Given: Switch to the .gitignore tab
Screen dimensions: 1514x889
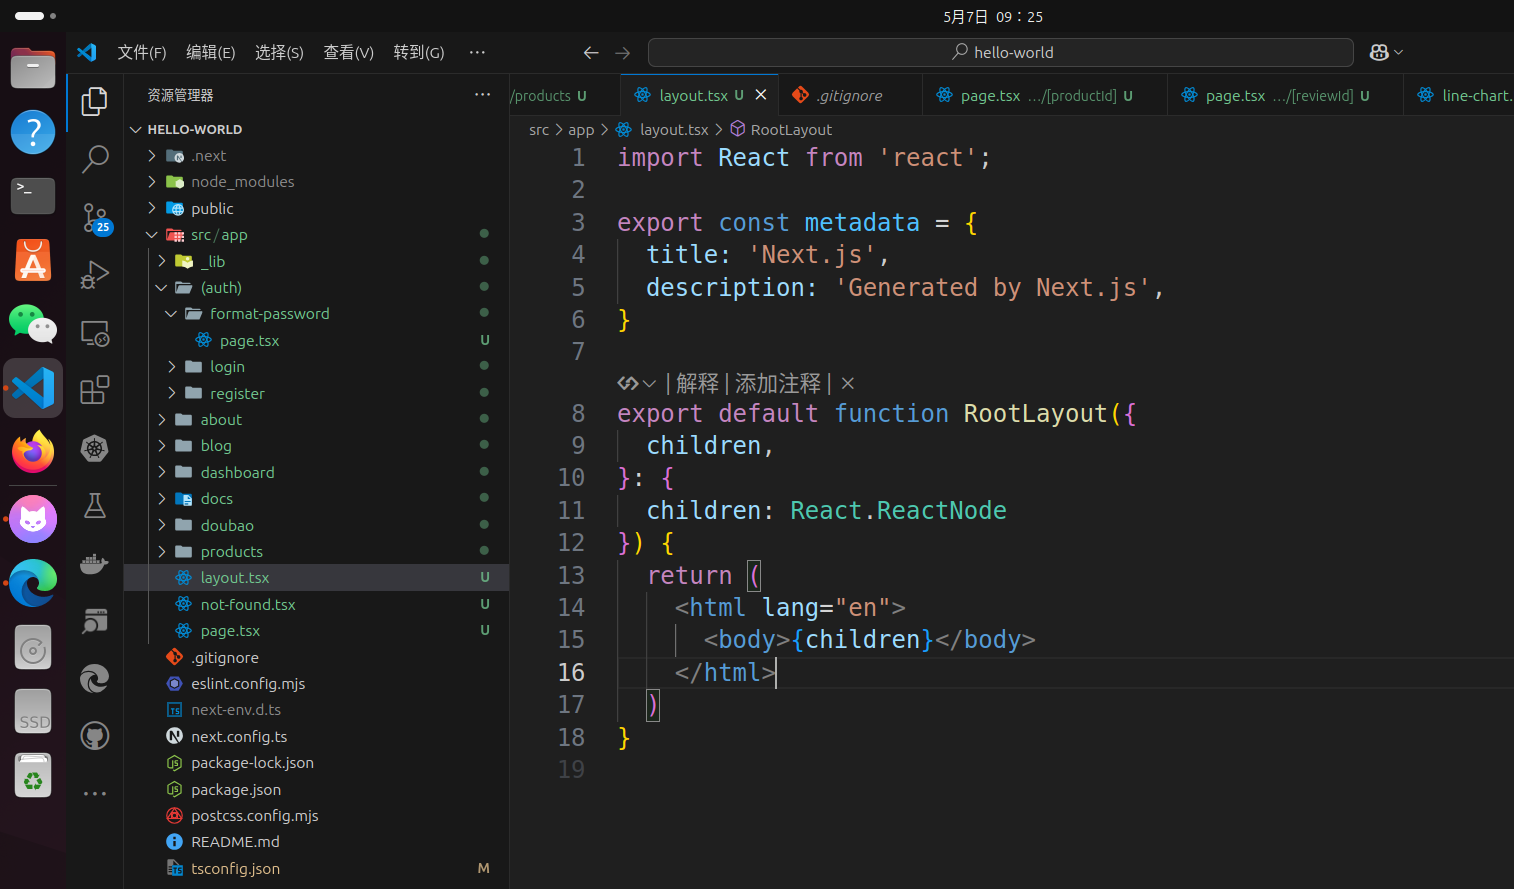Looking at the screenshot, I should [849, 96].
